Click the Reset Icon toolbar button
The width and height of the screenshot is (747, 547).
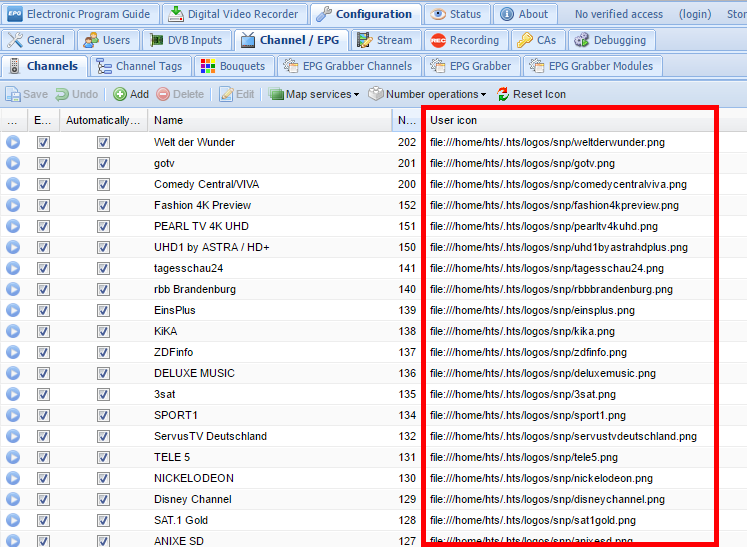coord(531,94)
